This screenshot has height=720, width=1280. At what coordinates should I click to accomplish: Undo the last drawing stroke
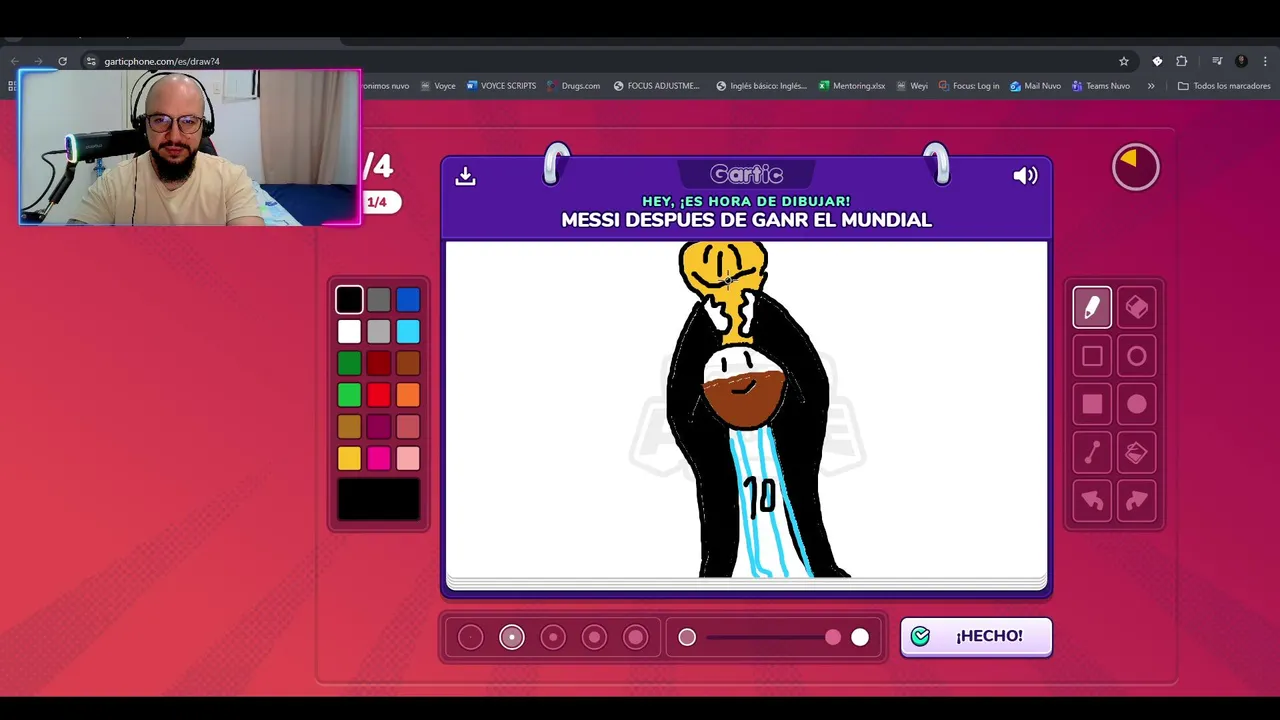pyautogui.click(x=1092, y=501)
